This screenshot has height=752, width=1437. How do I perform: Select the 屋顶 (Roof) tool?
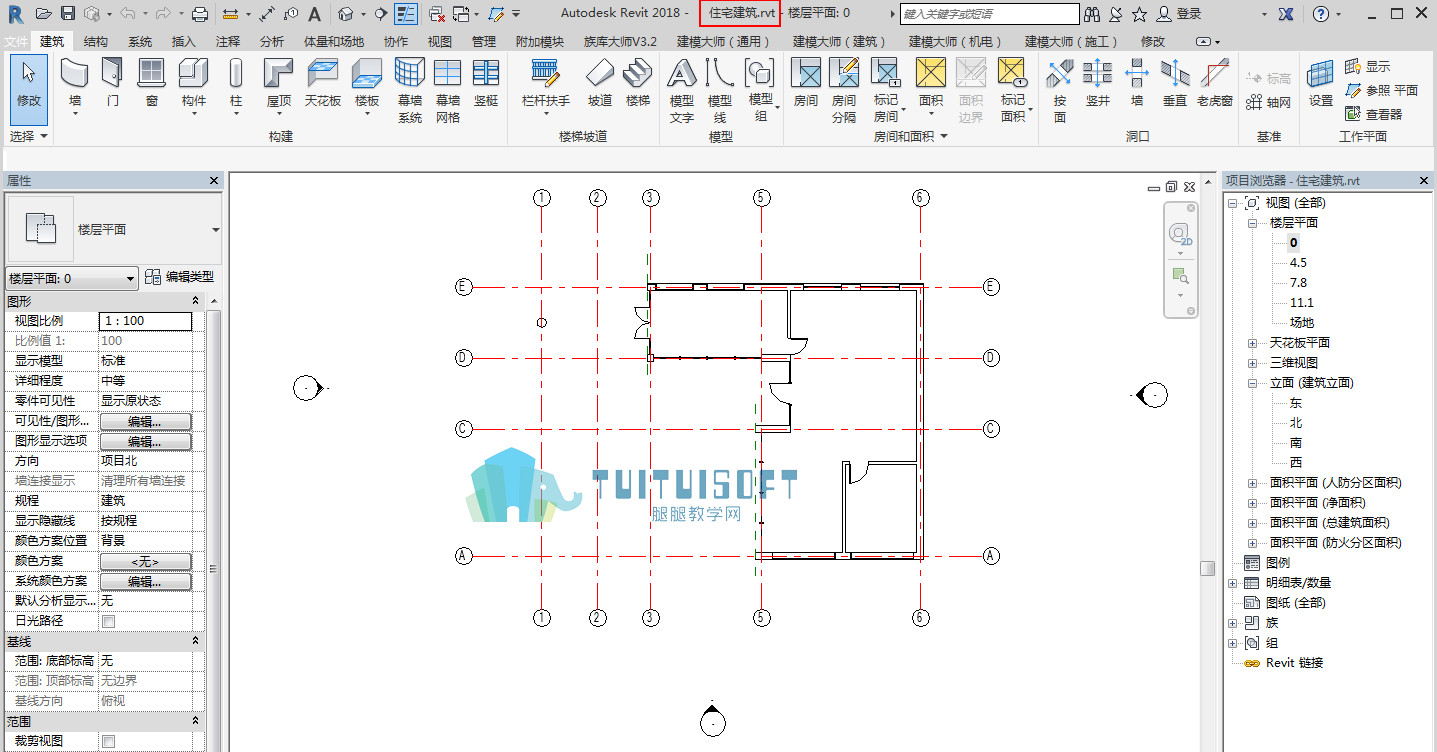coord(279,86)
